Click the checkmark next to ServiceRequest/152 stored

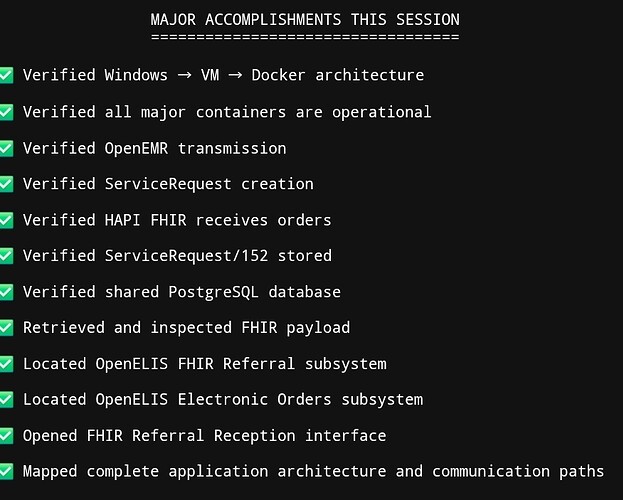[x=6, y=256]
